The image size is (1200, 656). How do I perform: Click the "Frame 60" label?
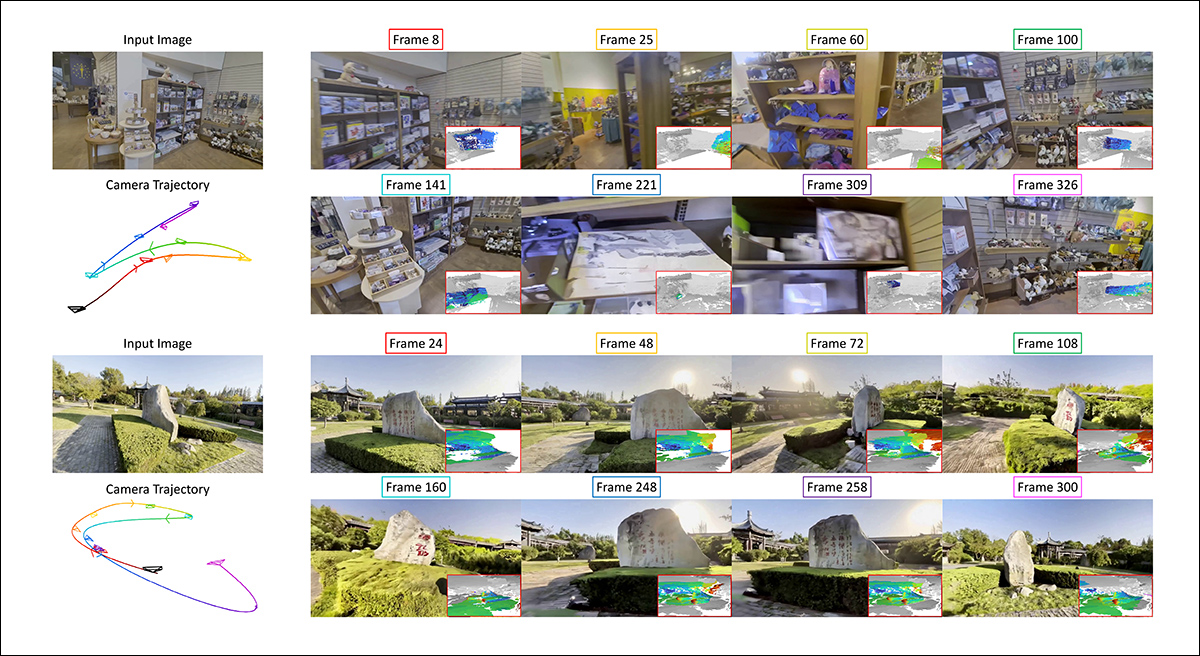[837, 40]
